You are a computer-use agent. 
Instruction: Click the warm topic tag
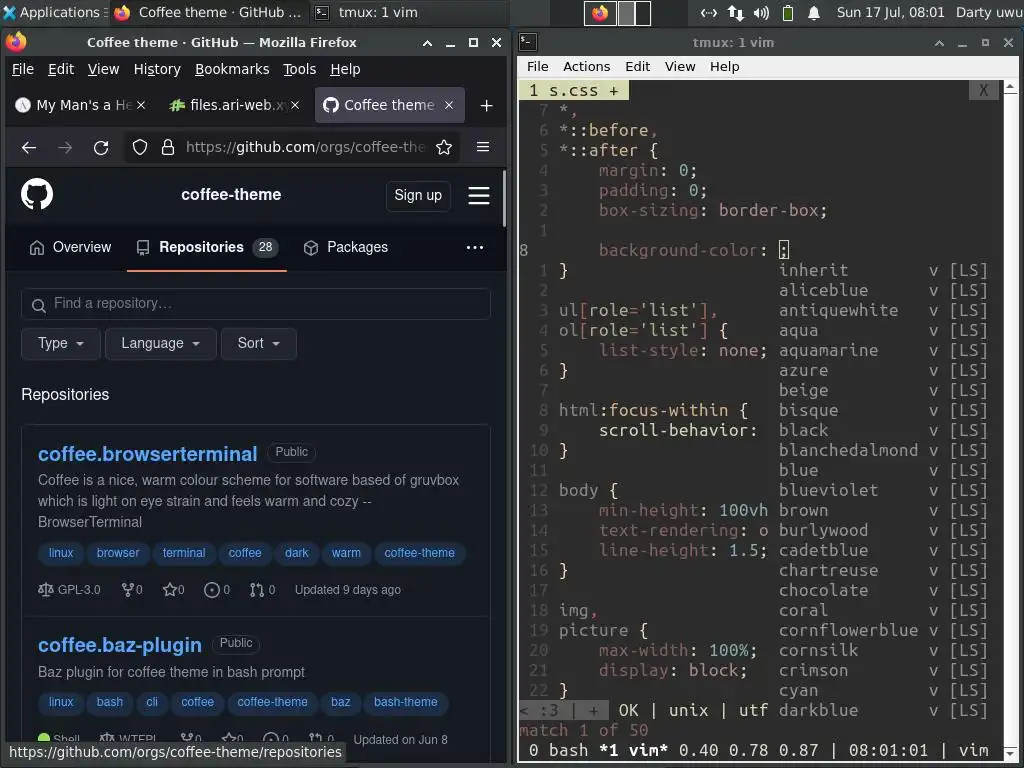(x=346, y=553)
